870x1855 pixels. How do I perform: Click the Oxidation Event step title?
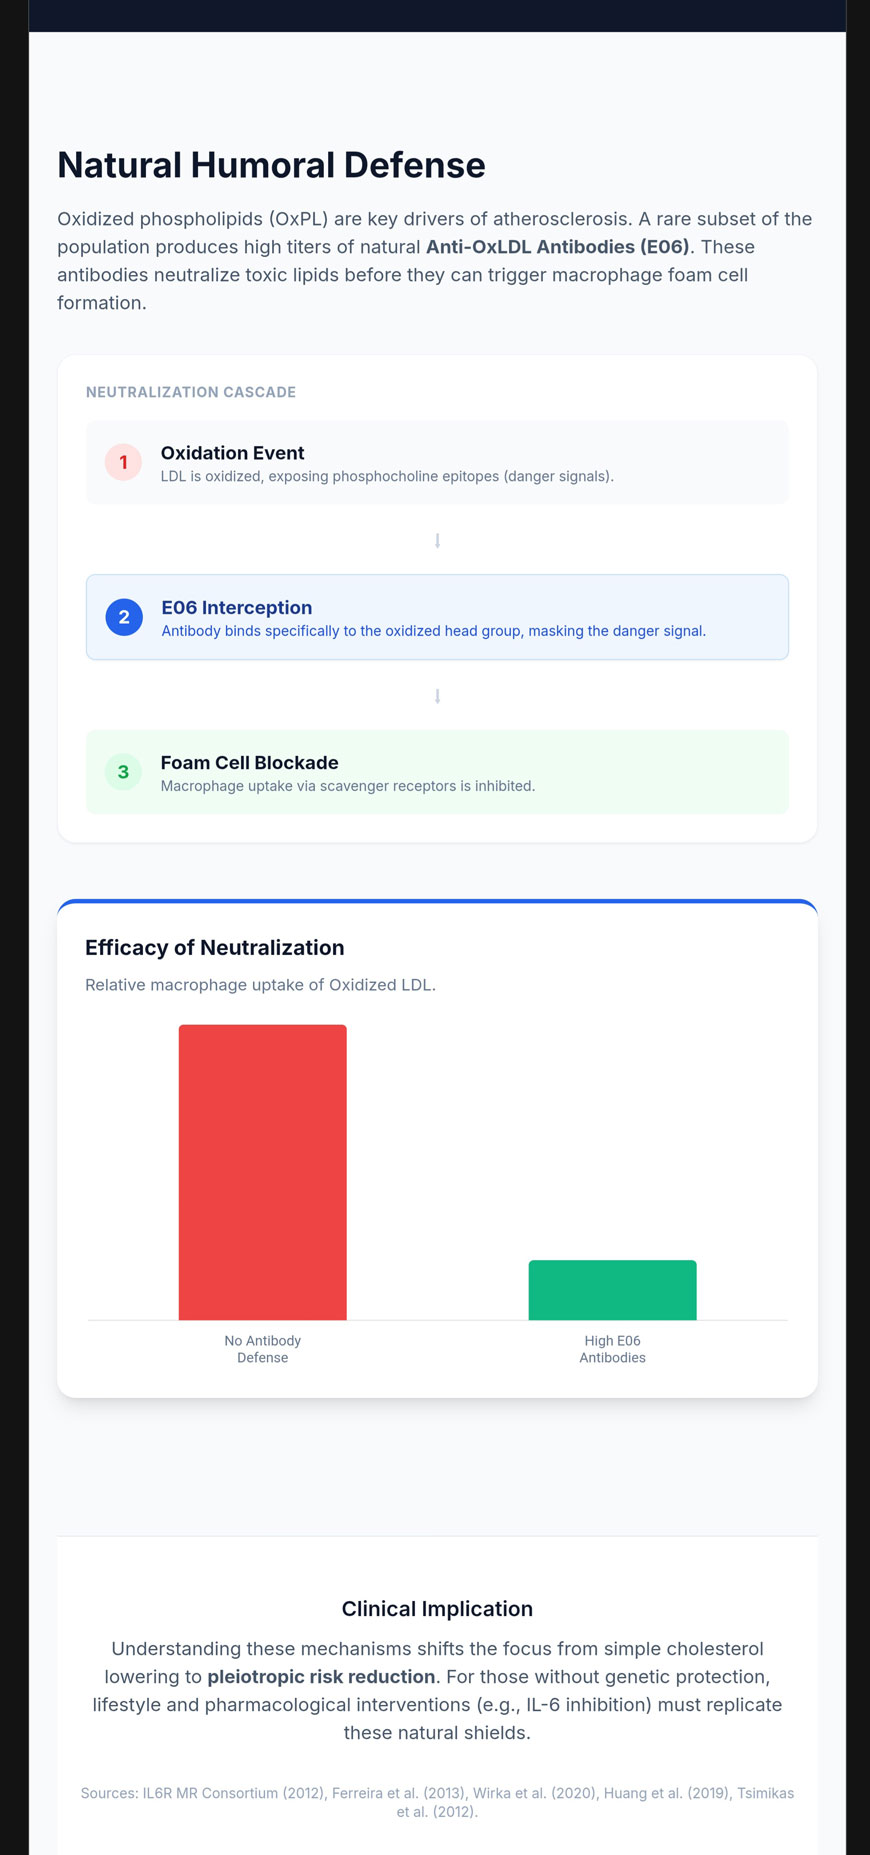pos(232,453)
